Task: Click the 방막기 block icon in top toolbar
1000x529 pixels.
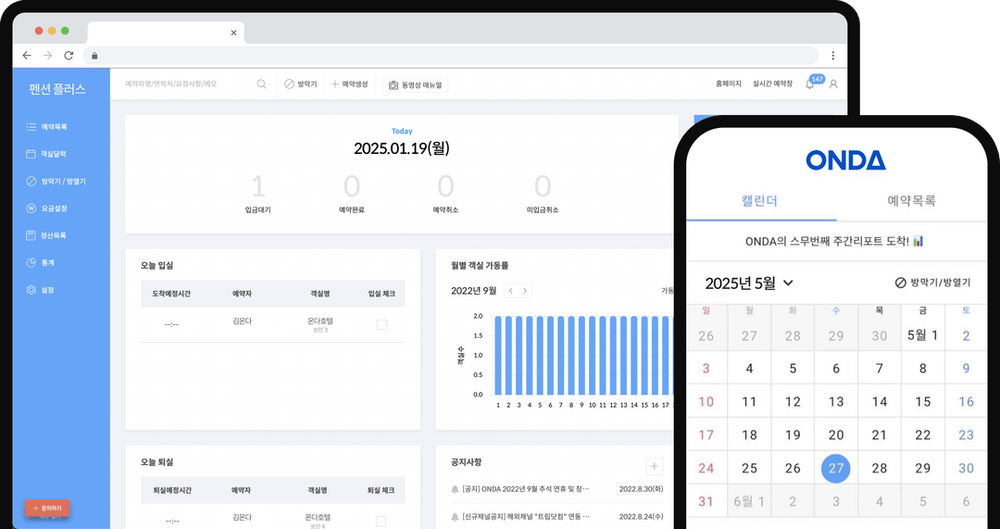Action: (x=289, y=84)
